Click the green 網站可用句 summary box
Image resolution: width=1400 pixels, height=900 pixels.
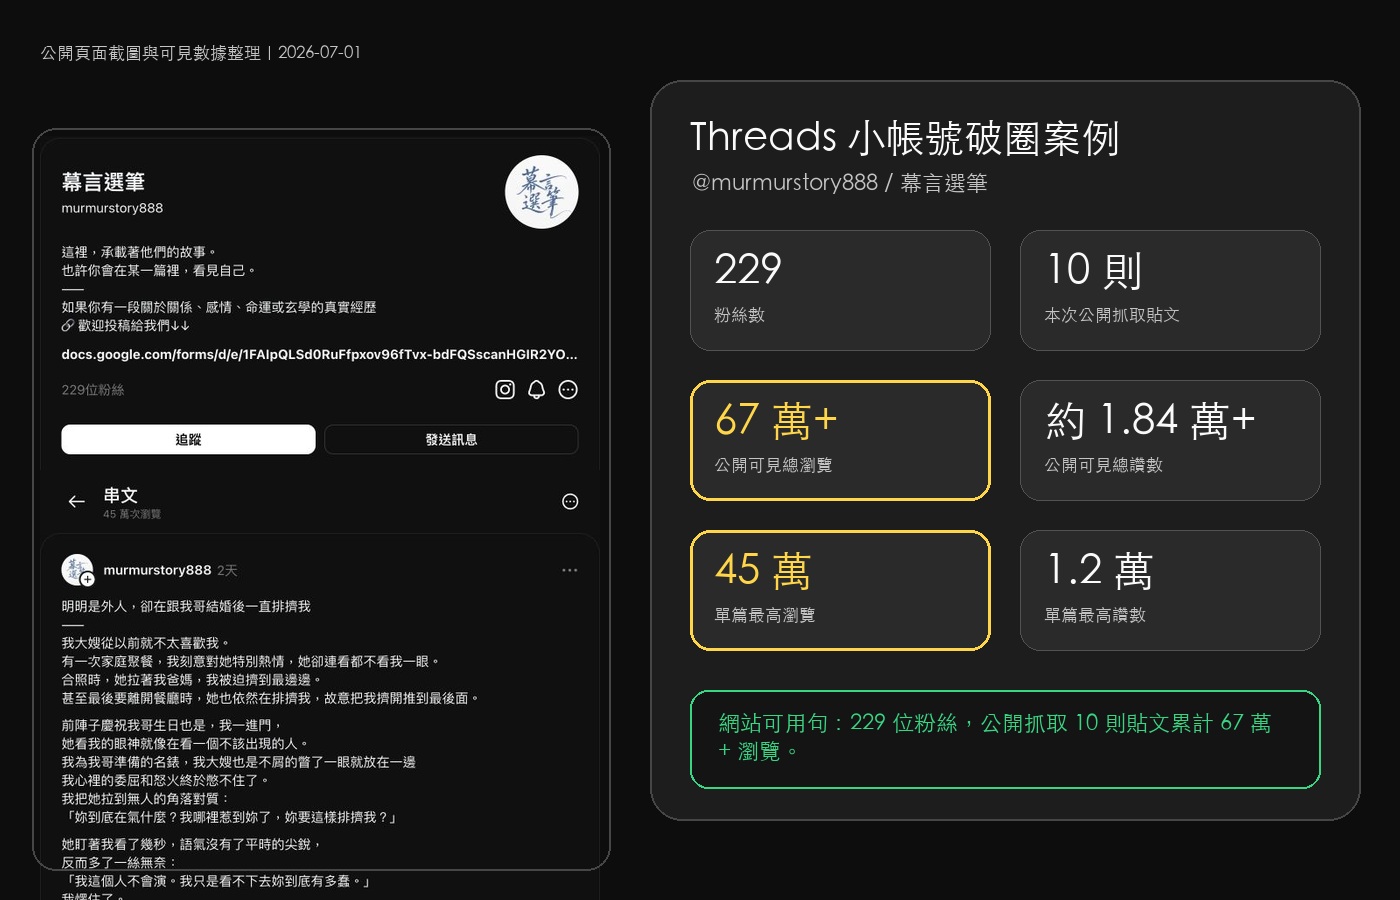coord(1005,739)
